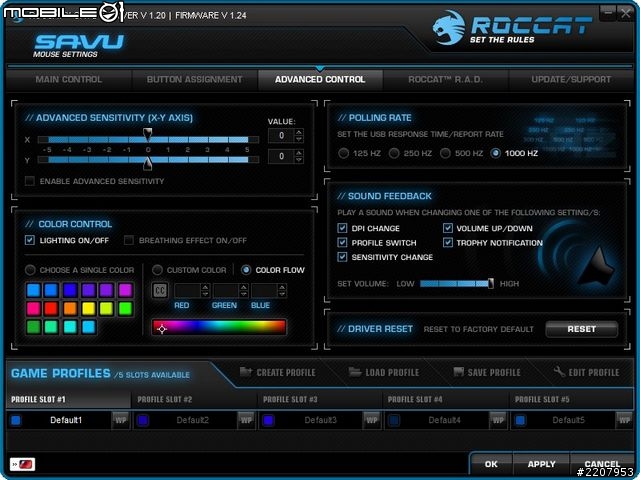
Task: Pick the orange color swatch
Action: (70, 309)
